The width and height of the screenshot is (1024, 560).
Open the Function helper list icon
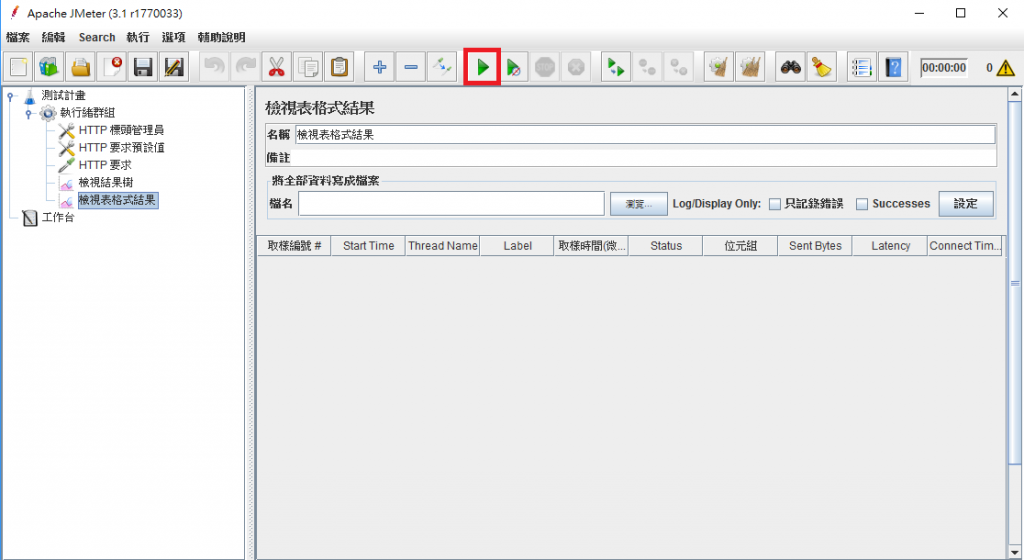click(x=862, y=67)
